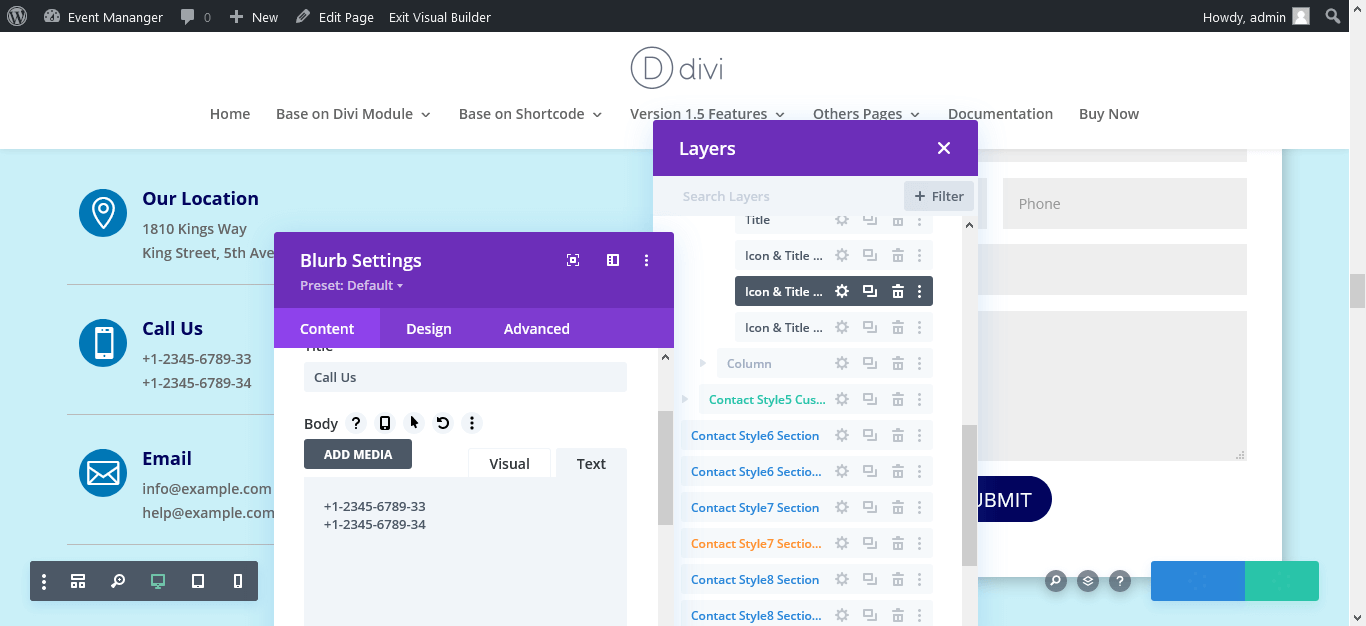Open builder settings dots in bottom toolbar
The width and height of the screenshot is (1366, 626).
[x=44, y=581]
